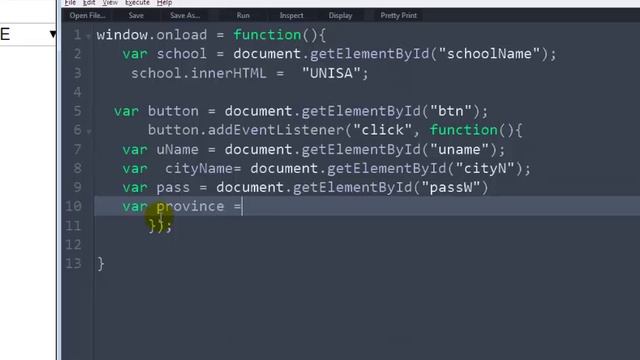640x360 pixels.
Task: Click the Inspect toolbar button
Action: coord(291,16)
